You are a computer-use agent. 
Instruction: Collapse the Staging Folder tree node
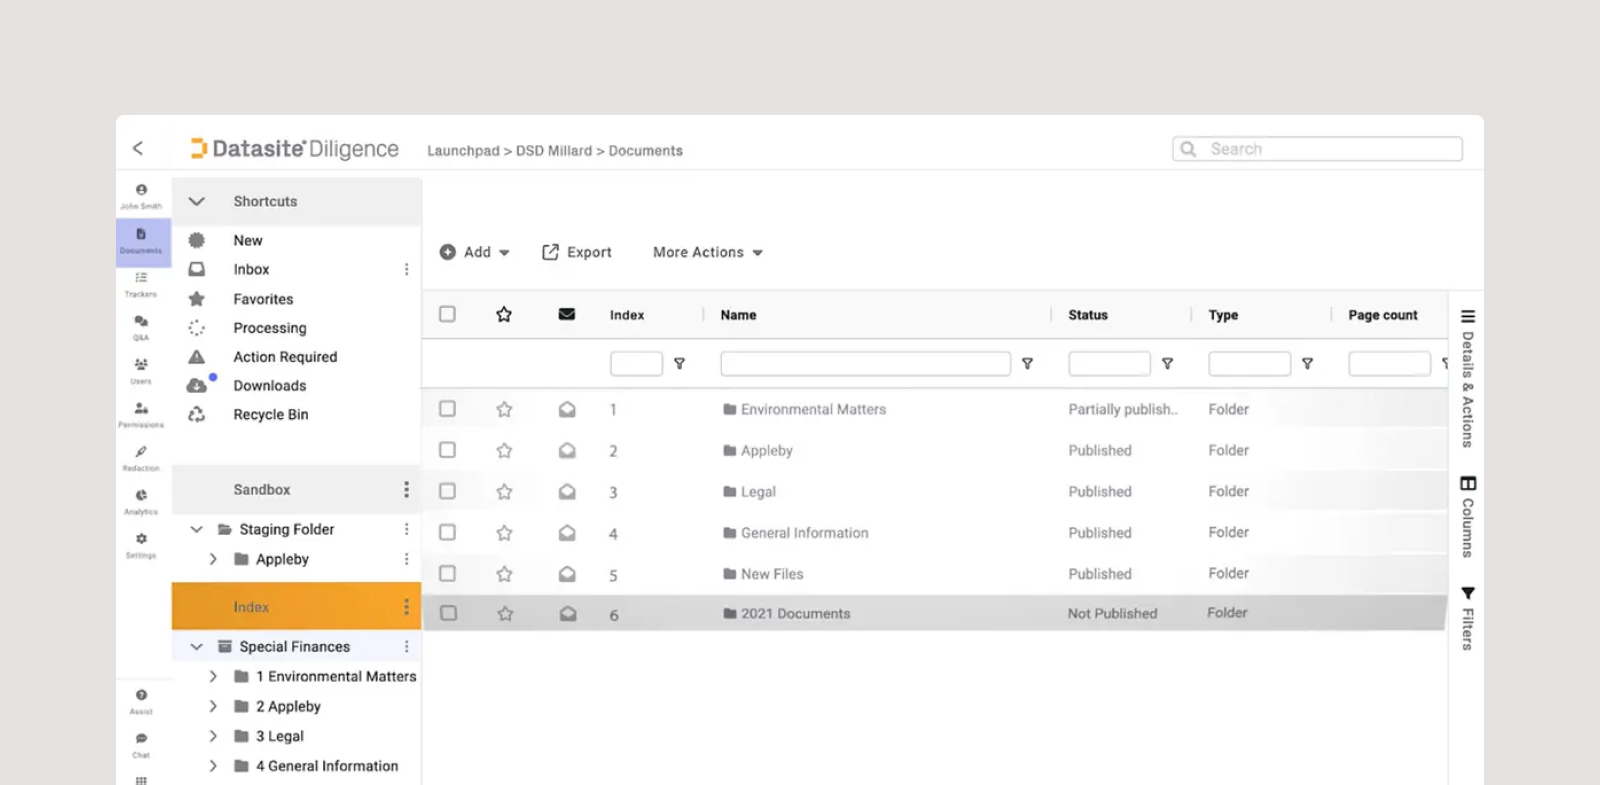[197, 529]
